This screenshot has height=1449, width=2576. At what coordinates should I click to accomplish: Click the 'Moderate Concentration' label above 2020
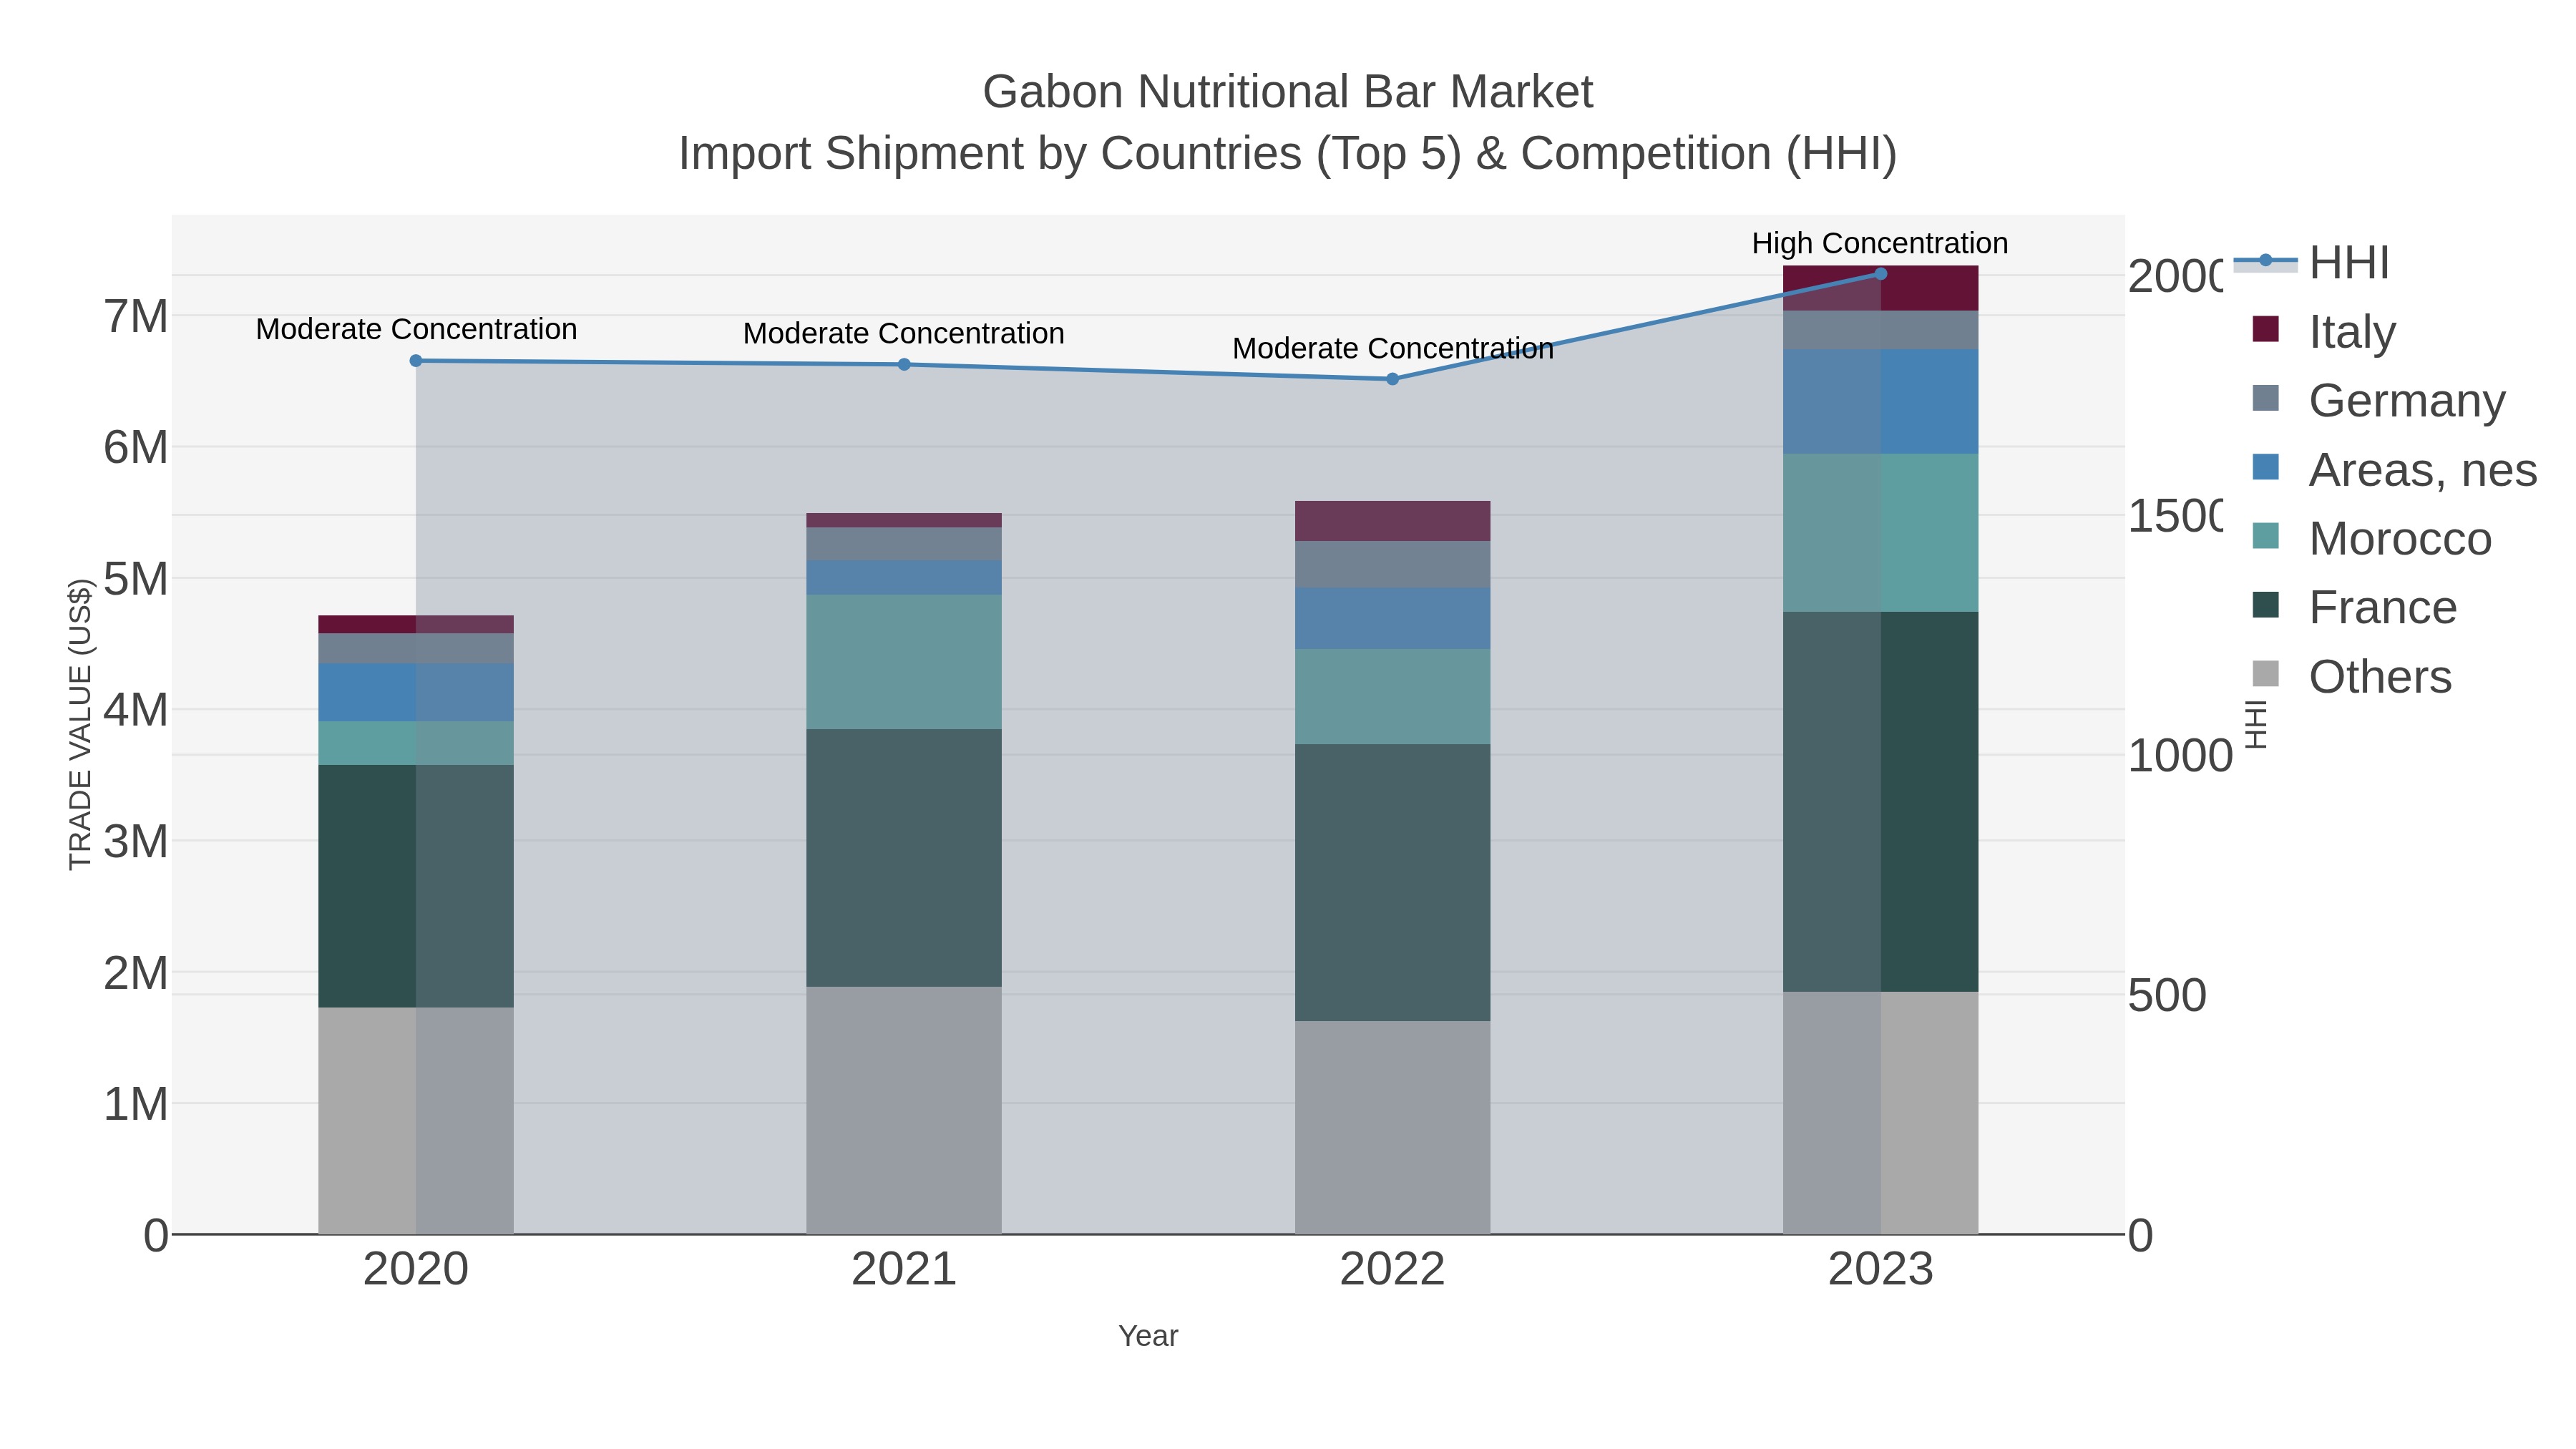click(416, 329)
